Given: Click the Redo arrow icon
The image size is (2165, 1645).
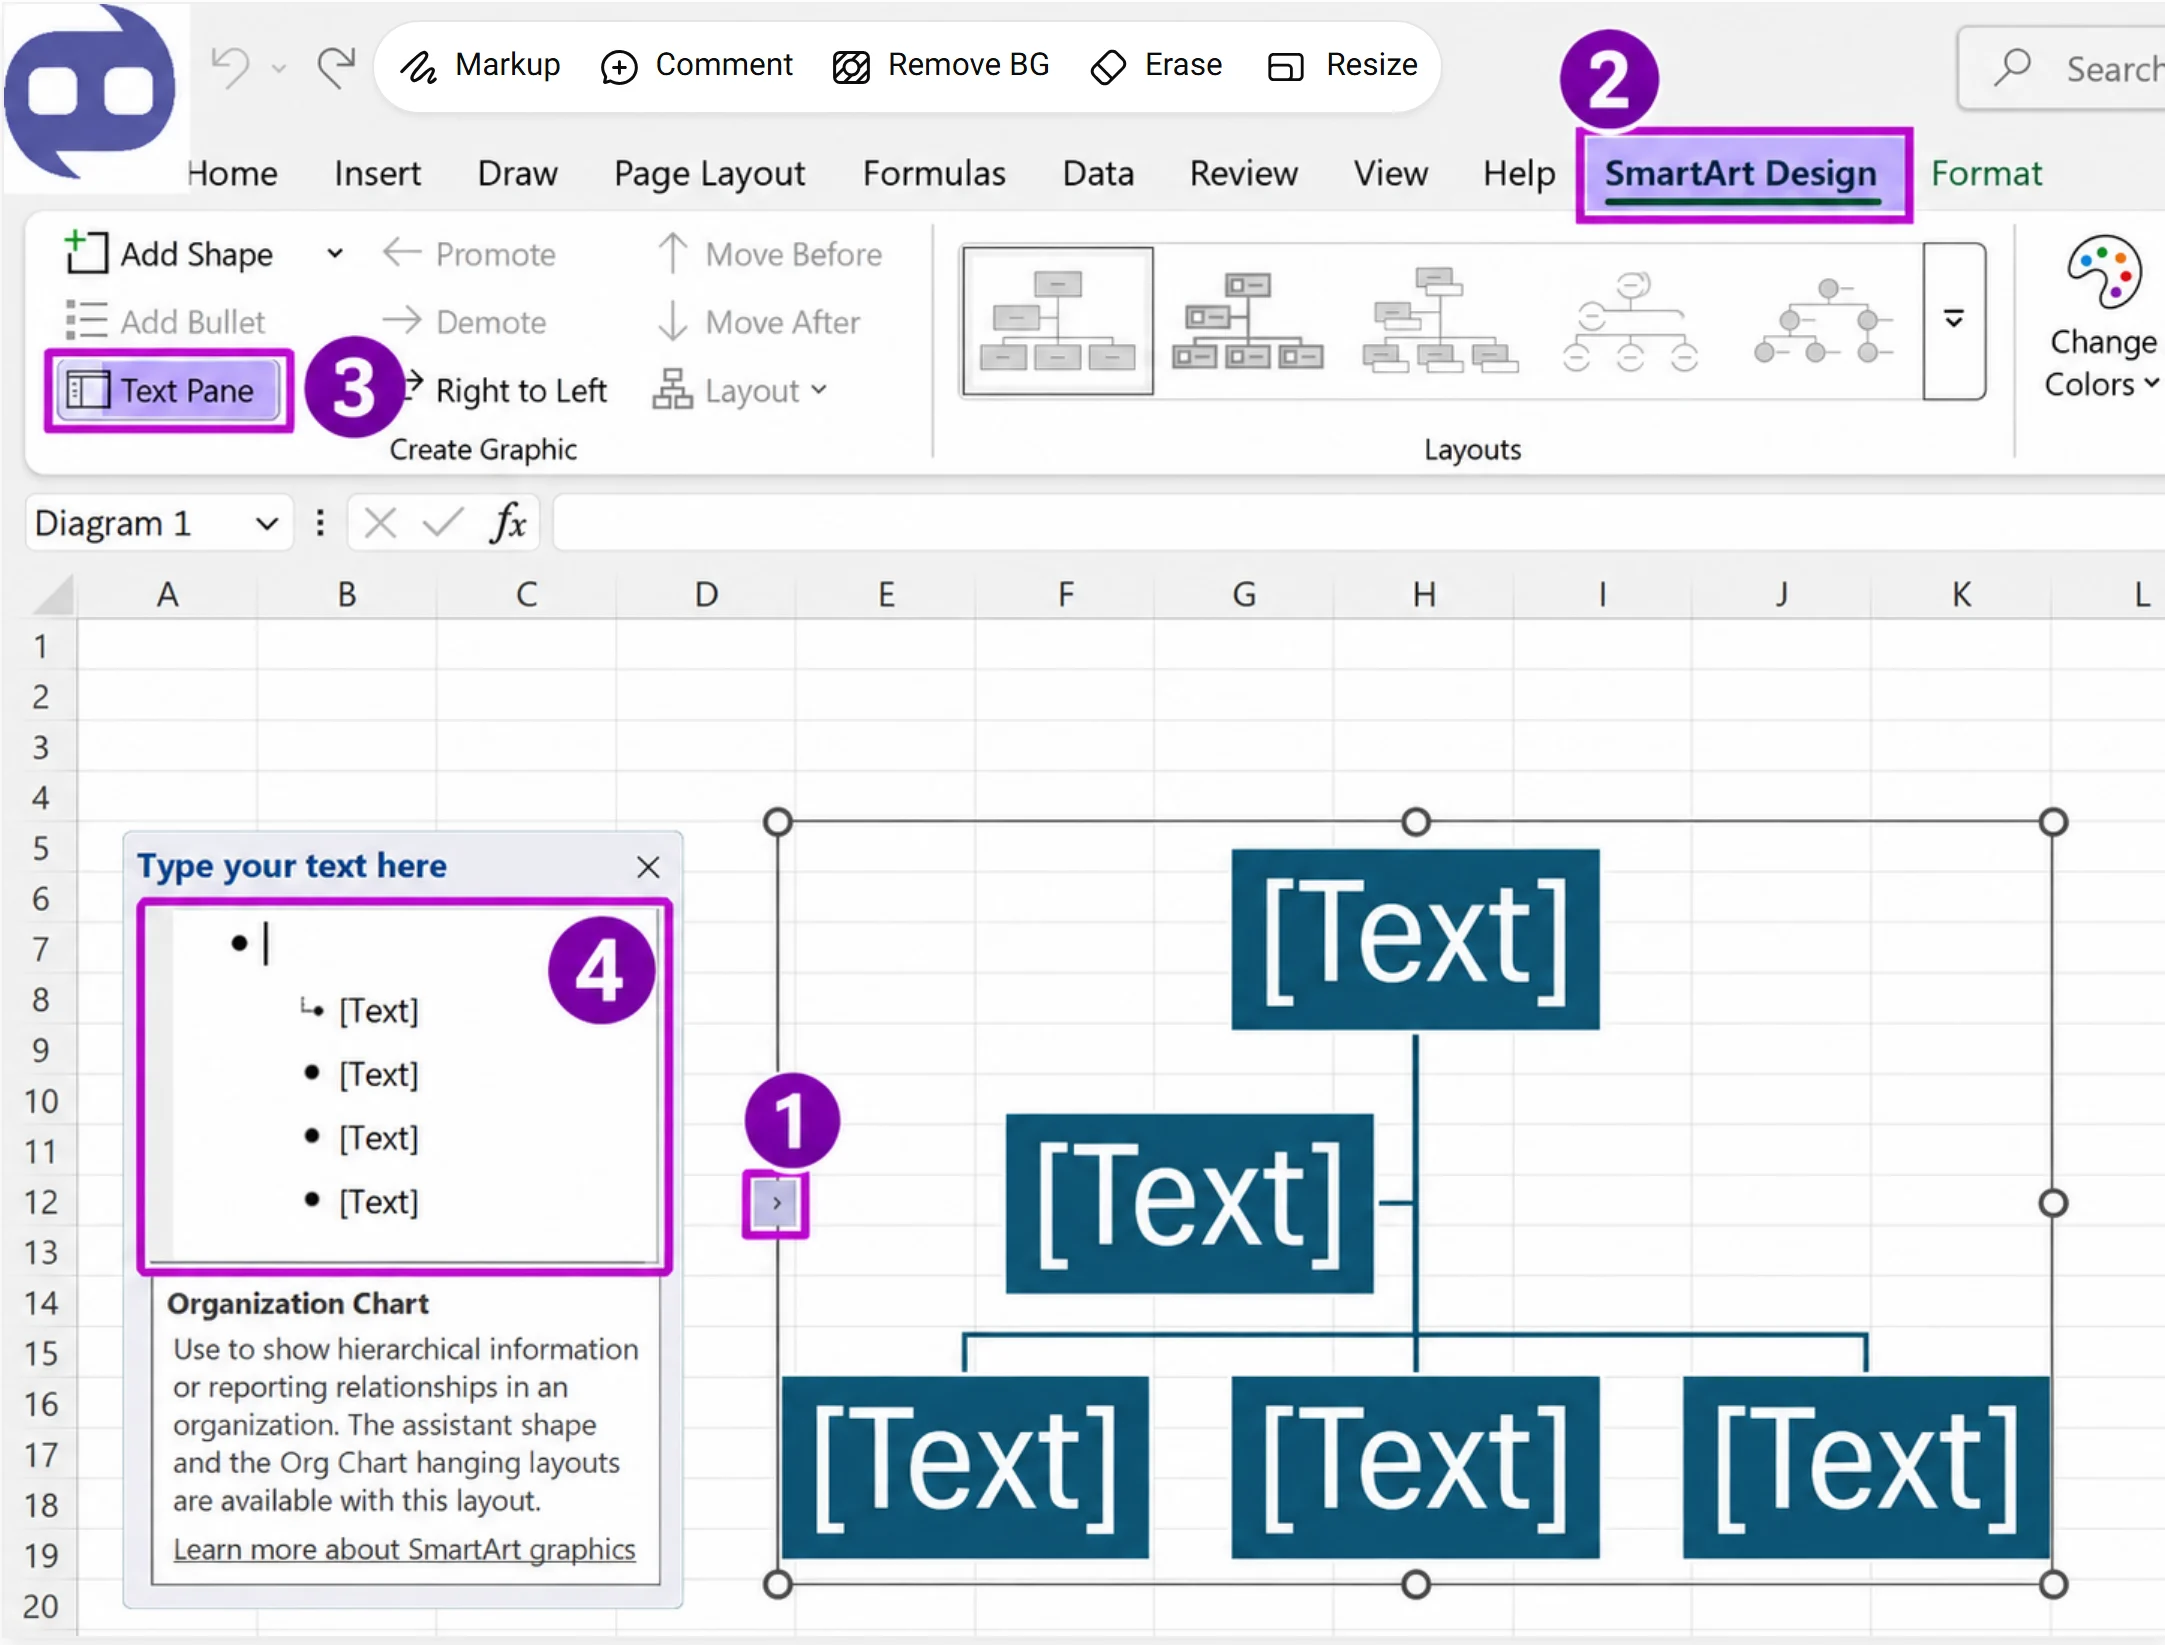Looking at the screenshot, I should [336, 68].
